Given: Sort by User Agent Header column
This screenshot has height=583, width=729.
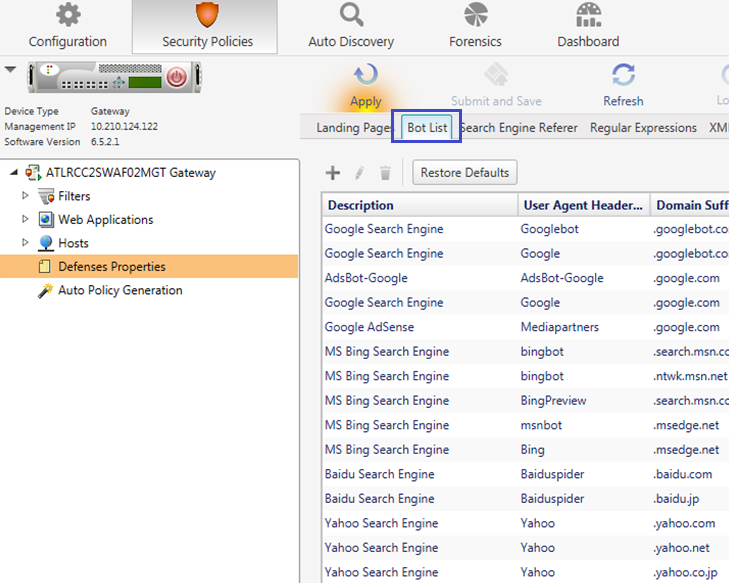Looking at the screenshot, I should click(584, 205).
